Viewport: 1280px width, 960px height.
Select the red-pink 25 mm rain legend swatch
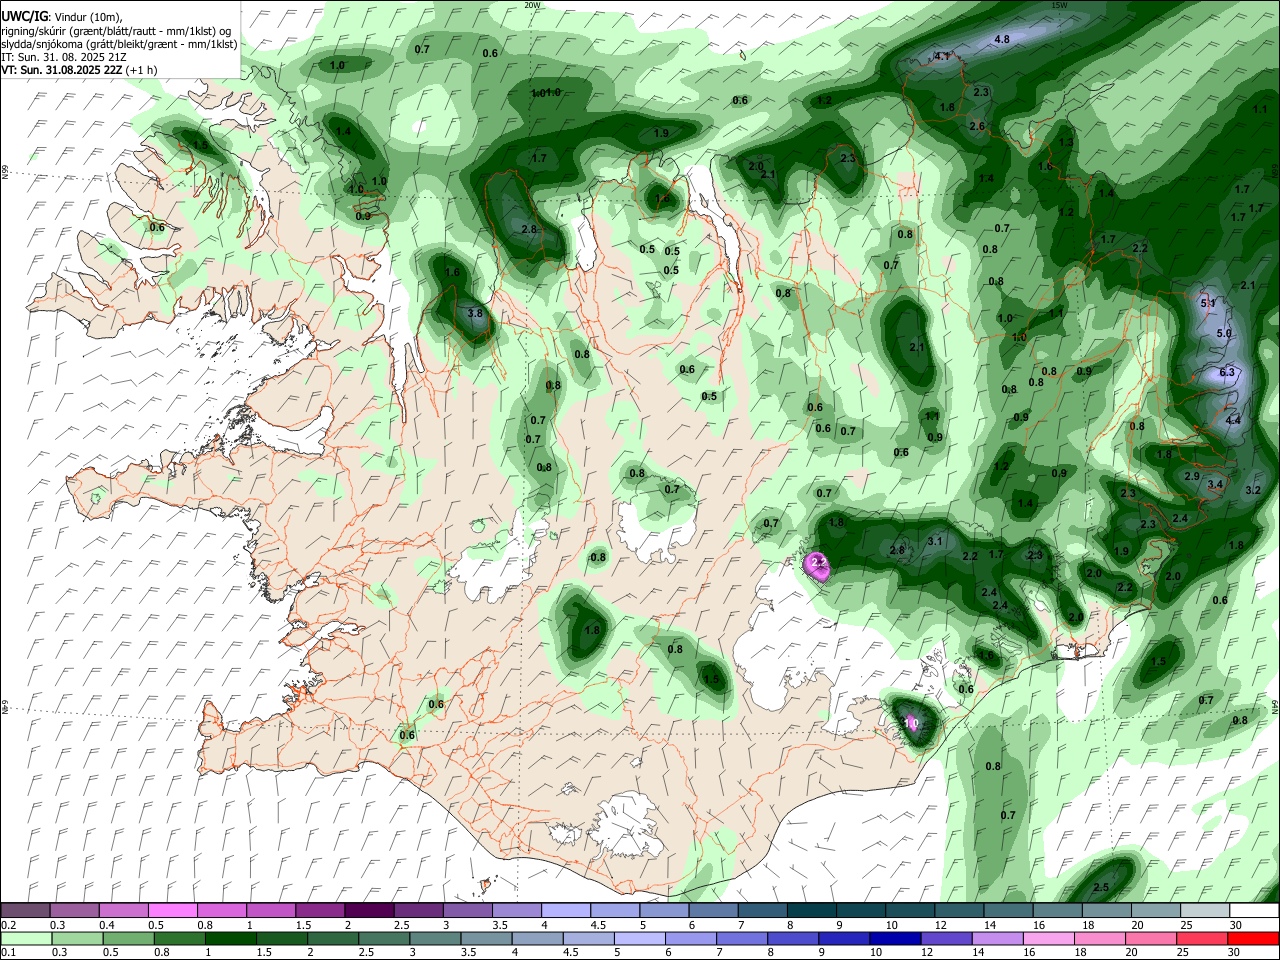point(1202,938)
